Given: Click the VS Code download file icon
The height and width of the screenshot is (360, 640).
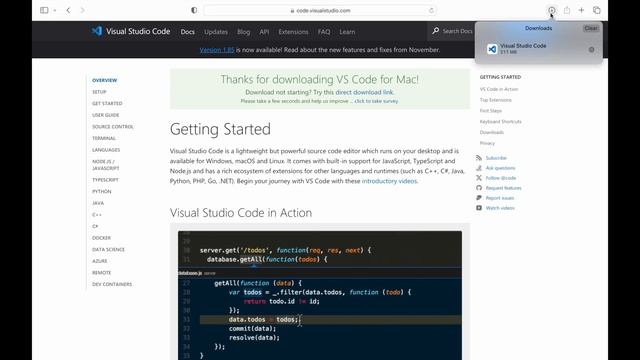Looking at the screenshot, I should click(492, 49).
